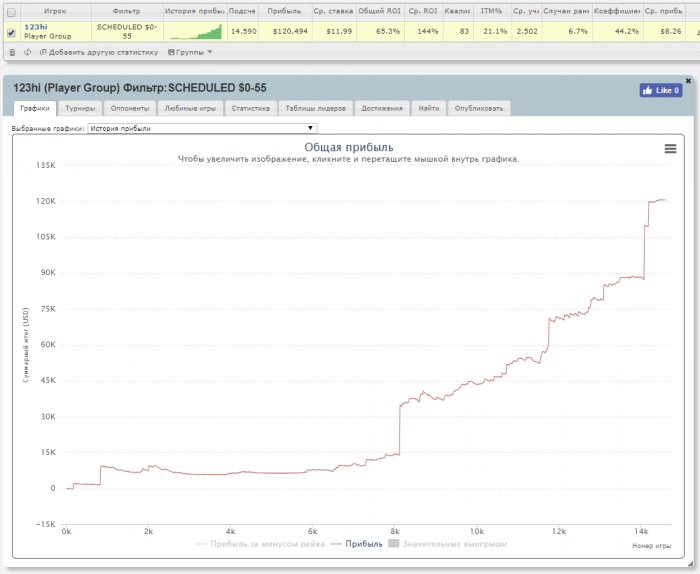Click the Группы icon in the toolbar
The image size is (700, 574).
coord(172,51)
